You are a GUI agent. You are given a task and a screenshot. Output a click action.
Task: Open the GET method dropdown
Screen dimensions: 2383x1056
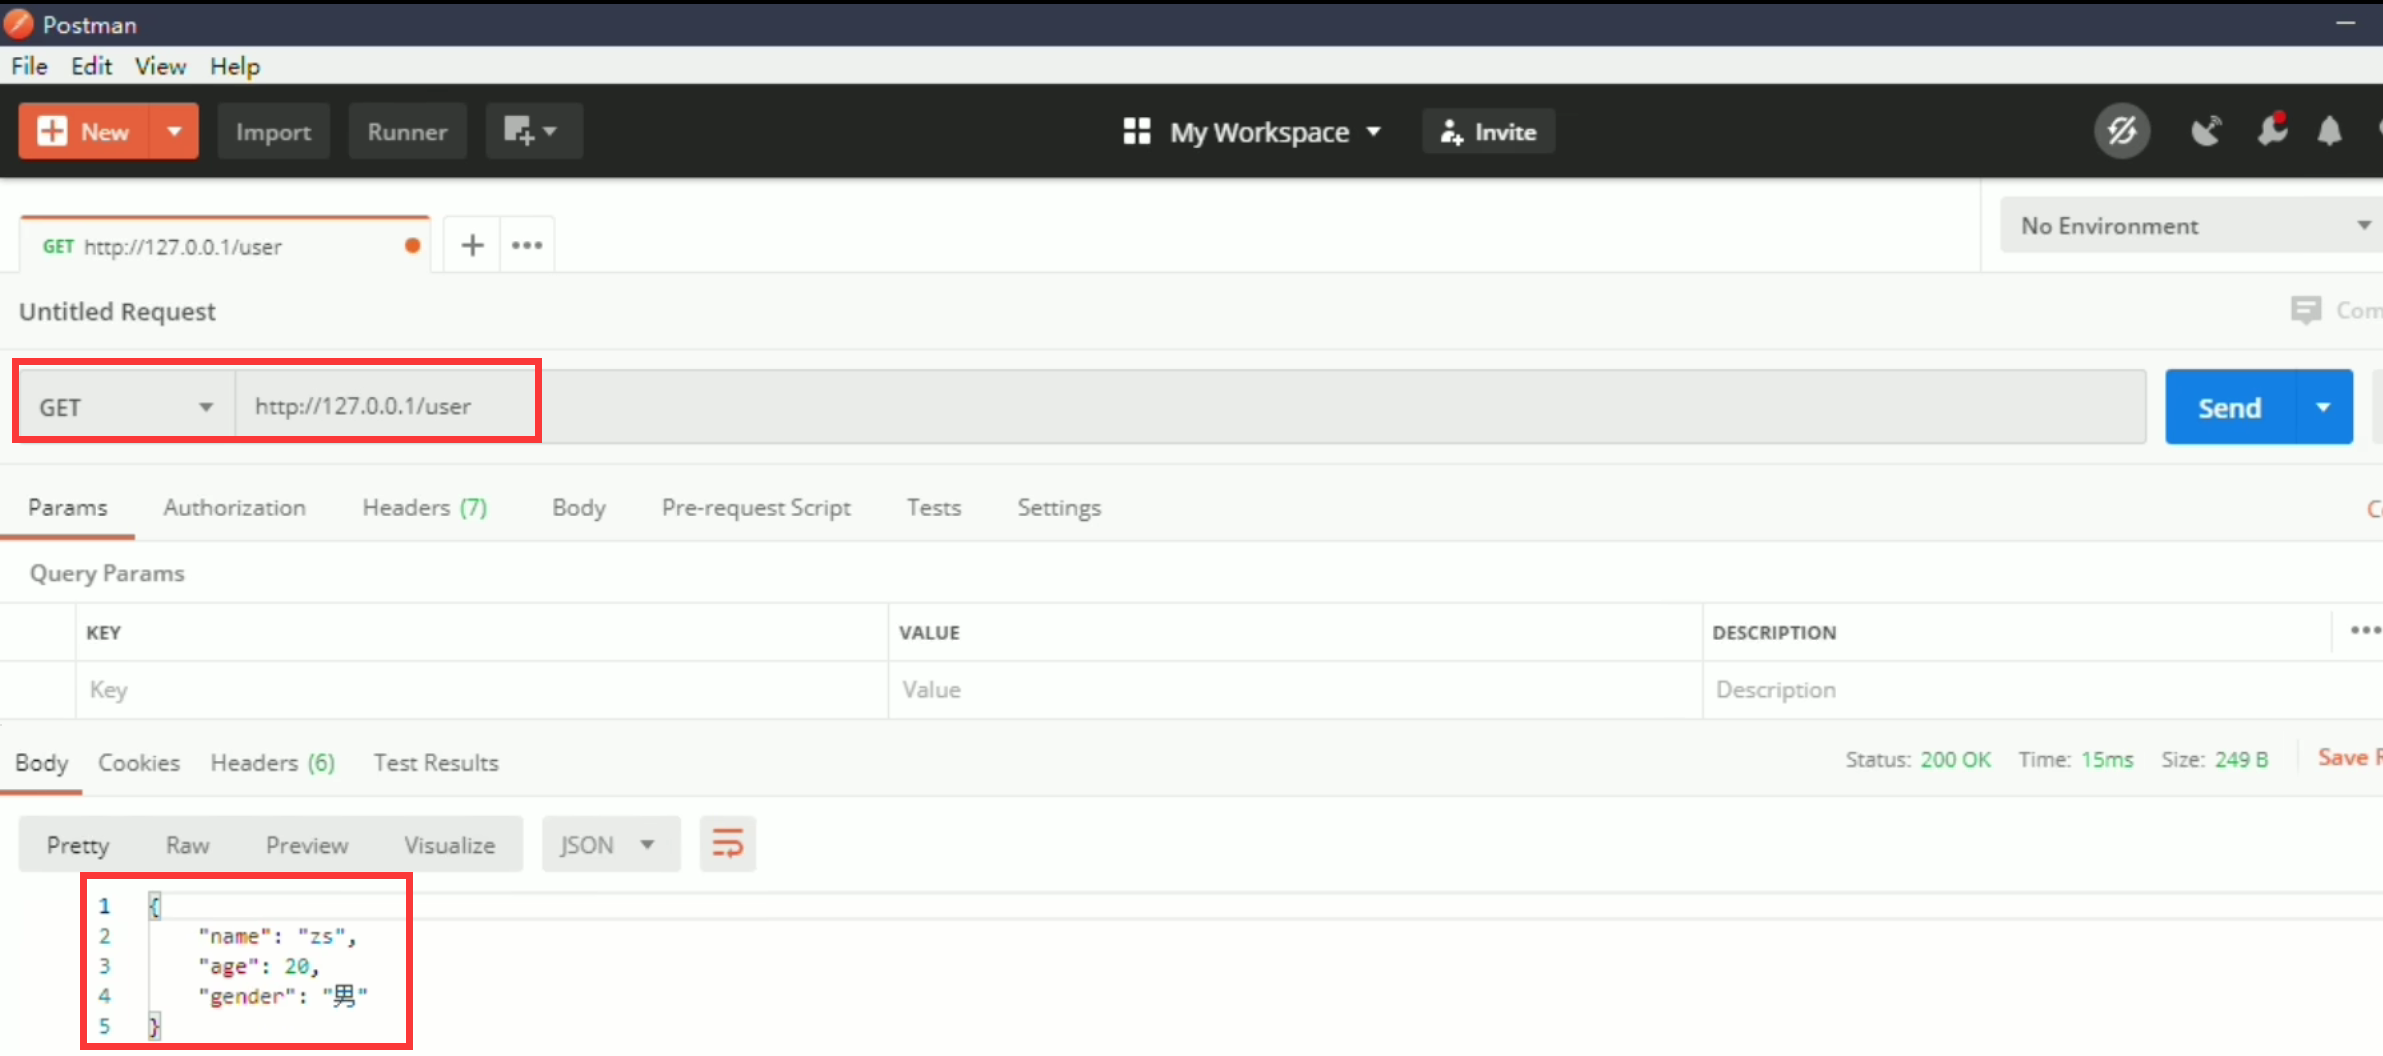[x=126, y=407]
